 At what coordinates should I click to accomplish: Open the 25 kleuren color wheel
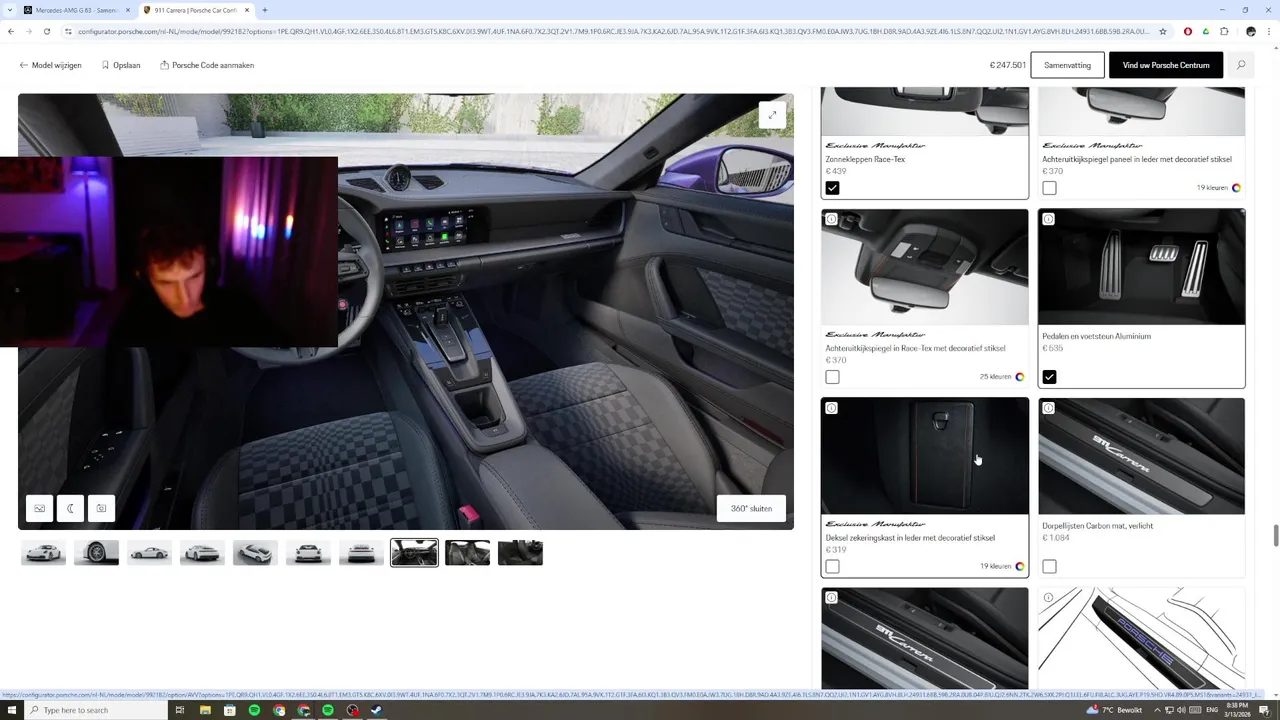1020,377
